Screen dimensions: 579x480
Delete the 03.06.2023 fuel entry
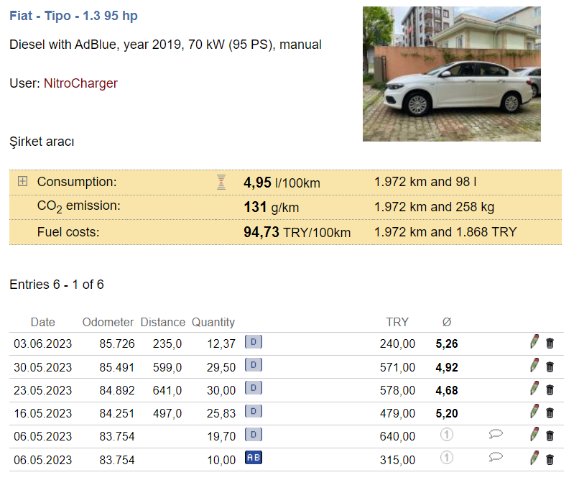(x=550, y=343)
